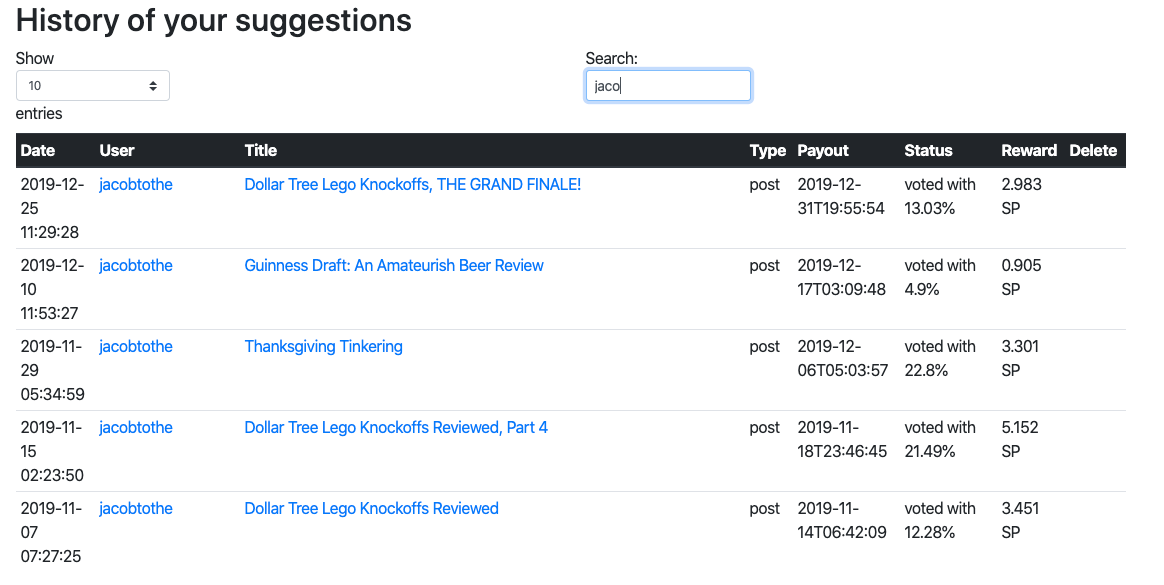1164x585 pixels.
Task: Sort table by User column header
Action: point(117,151)
